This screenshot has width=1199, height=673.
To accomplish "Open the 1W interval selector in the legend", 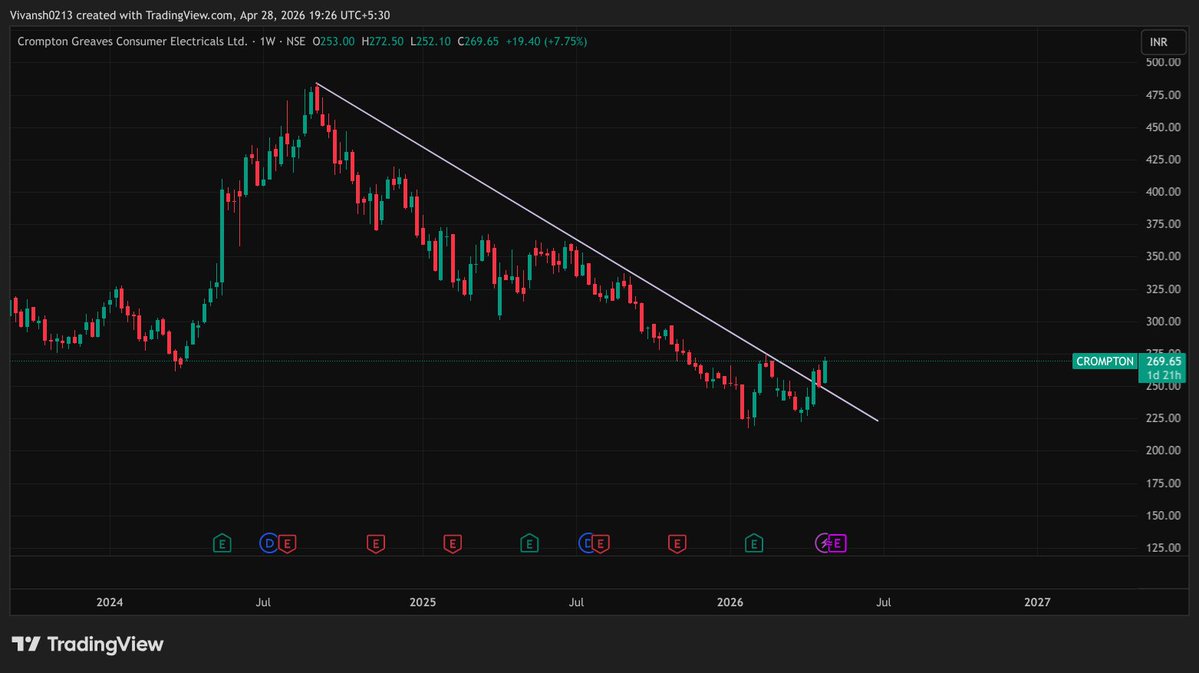I will point(267,42).
